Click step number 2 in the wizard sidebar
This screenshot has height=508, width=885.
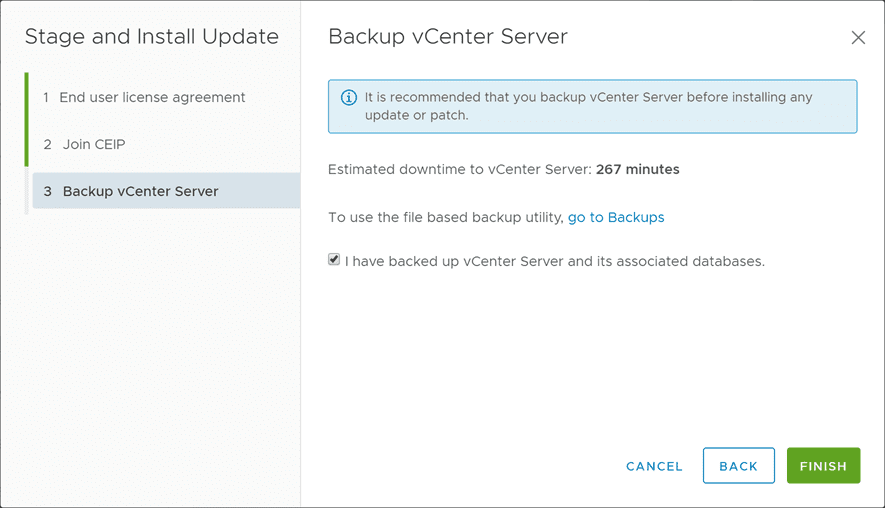[47, 144]
